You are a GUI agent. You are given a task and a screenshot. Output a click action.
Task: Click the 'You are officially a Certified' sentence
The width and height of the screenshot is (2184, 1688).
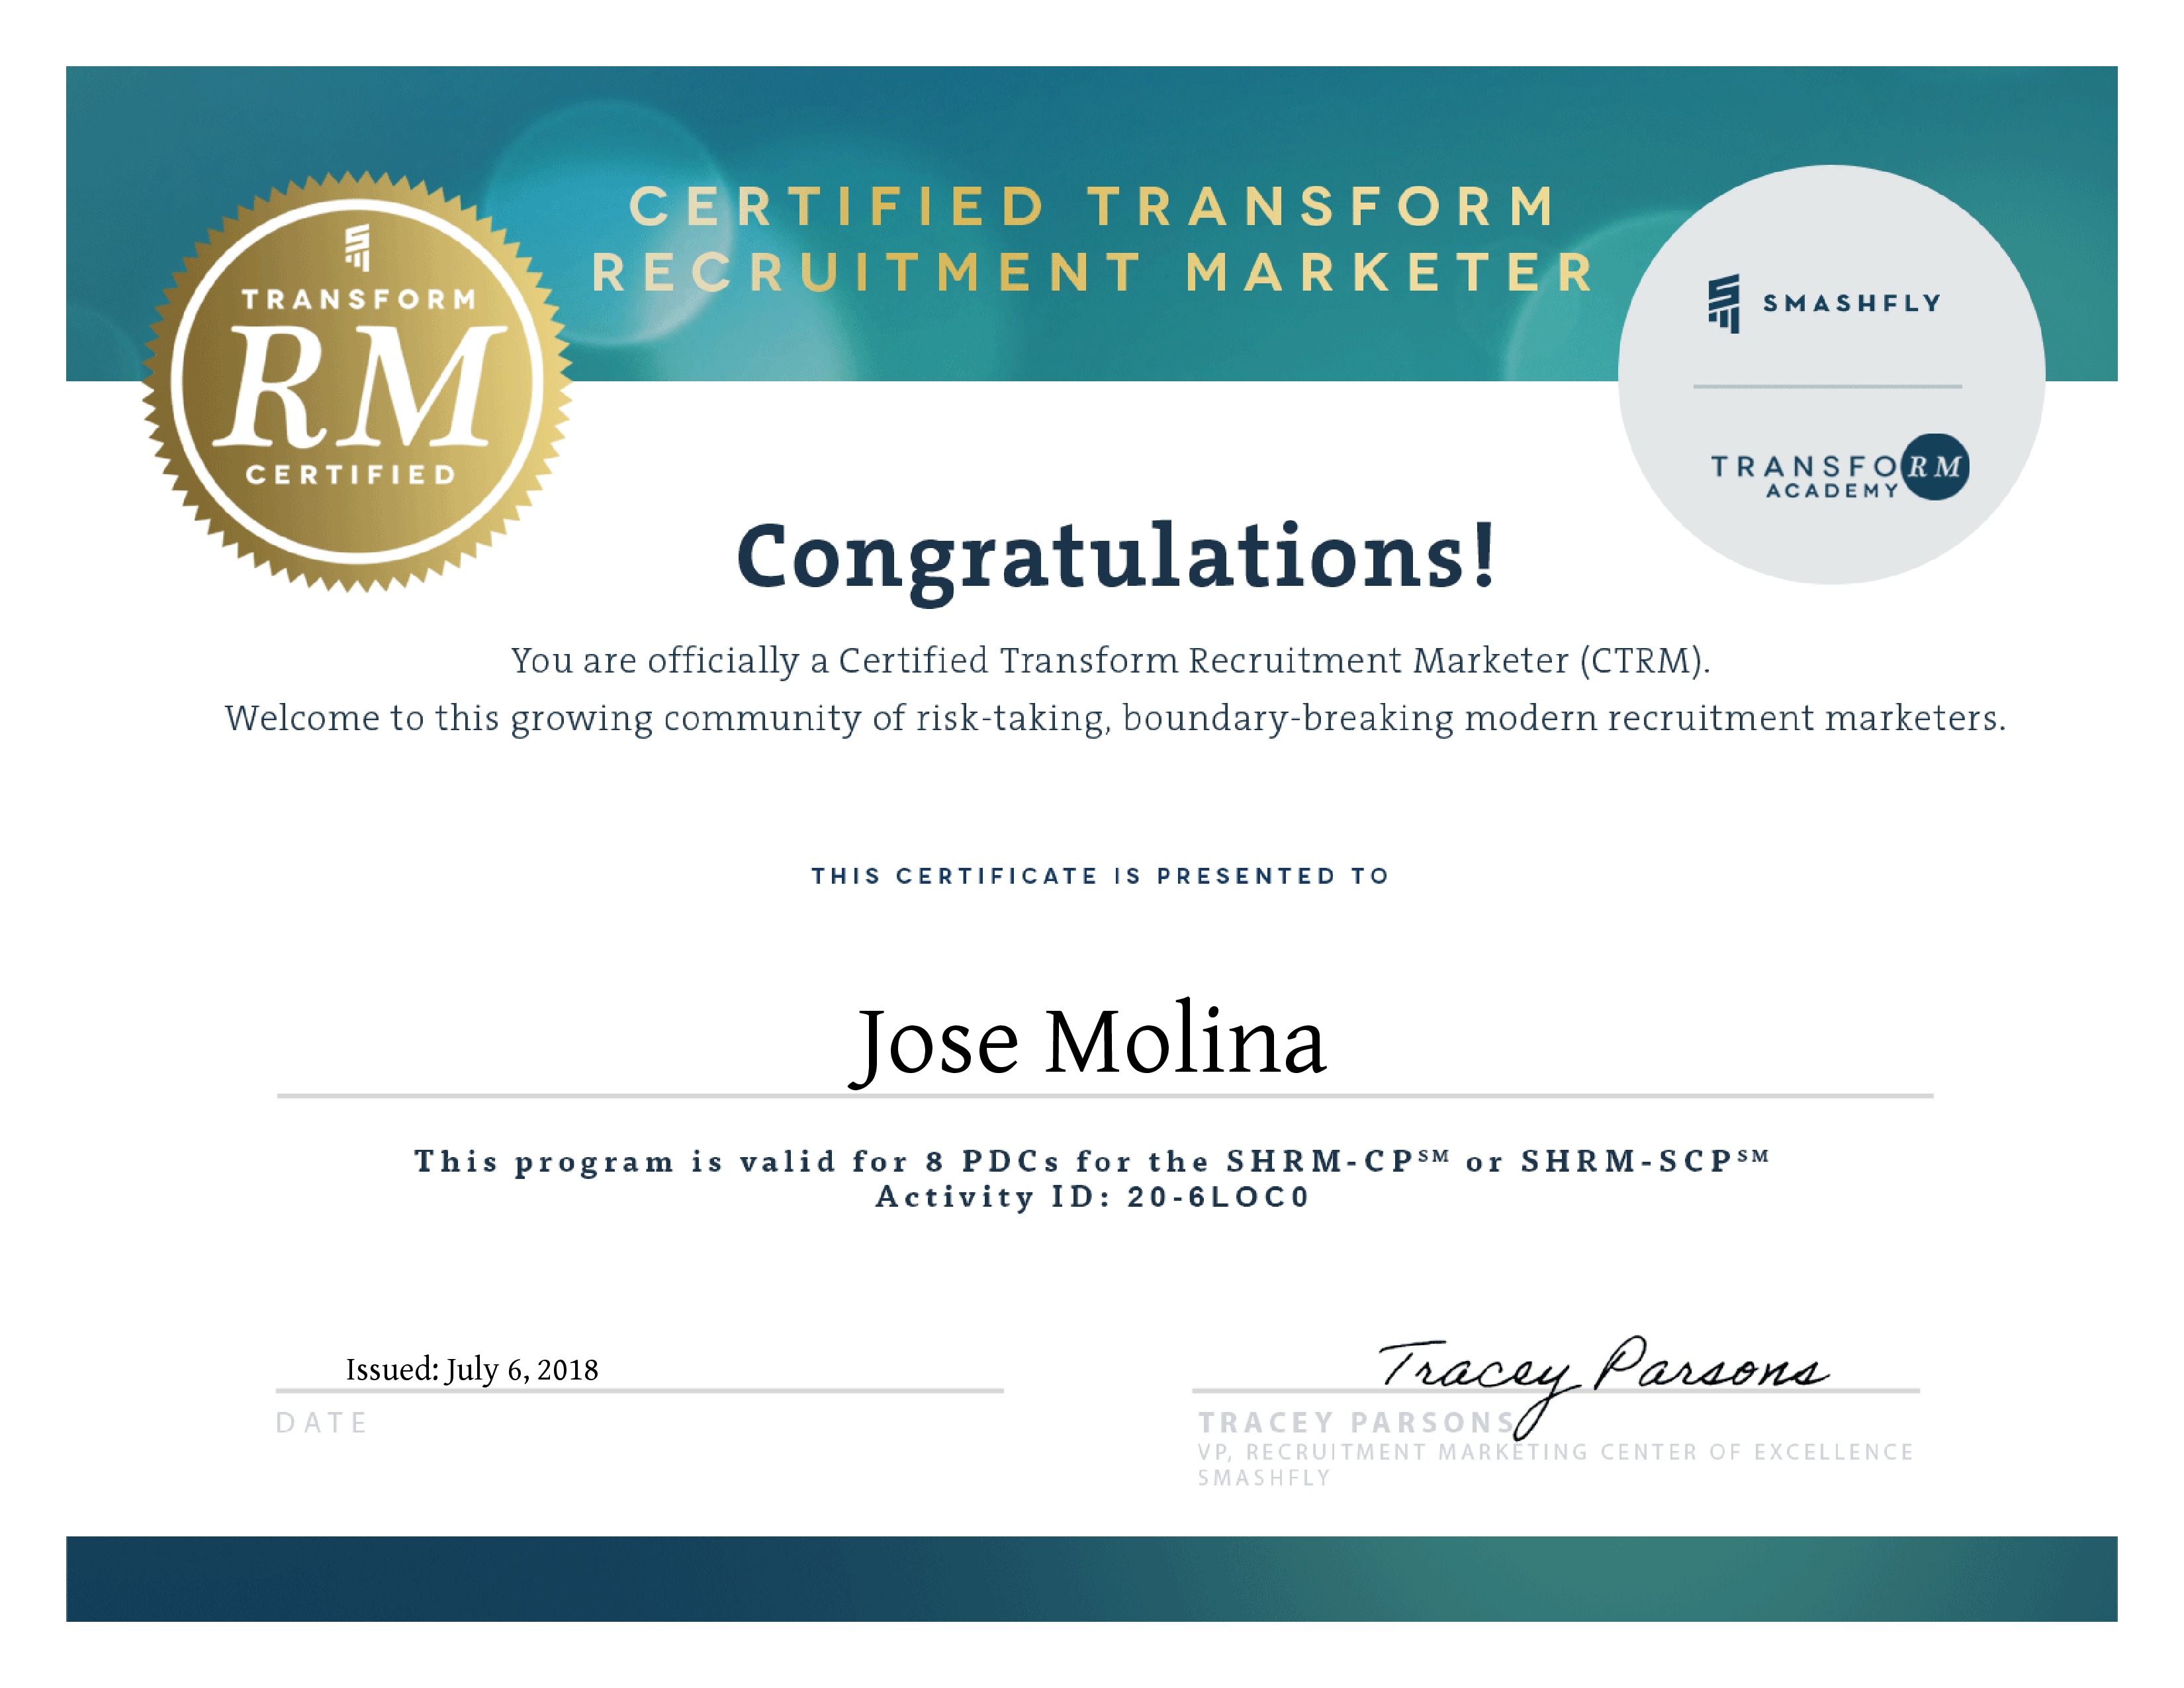(x=1110, y=661)
